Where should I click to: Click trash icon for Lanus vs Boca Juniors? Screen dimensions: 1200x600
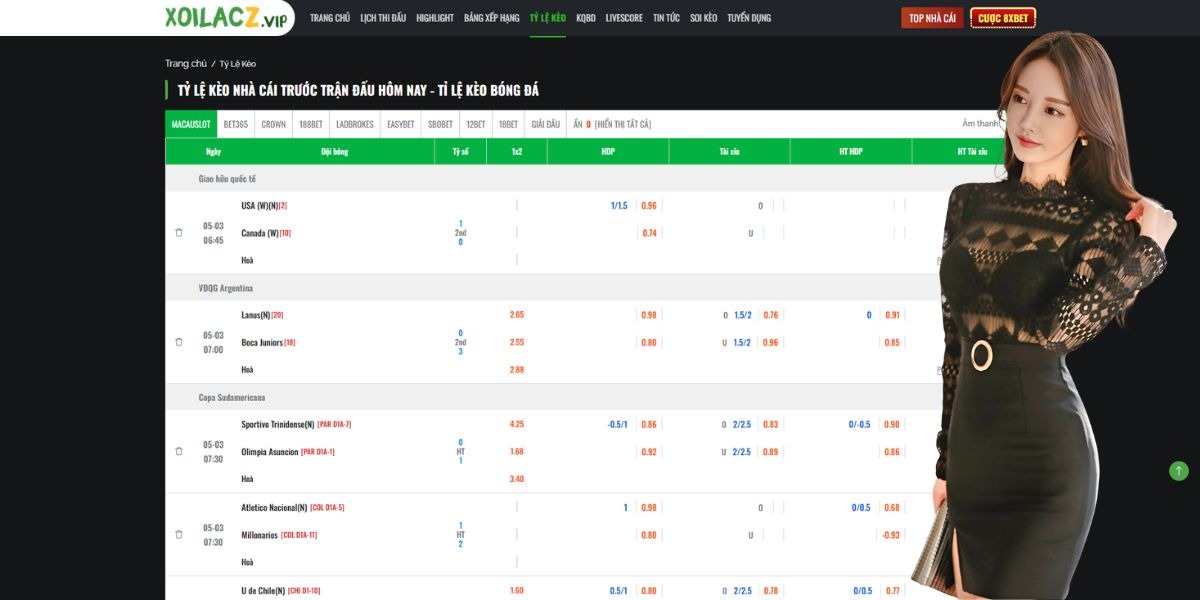(x=178, y=340)
